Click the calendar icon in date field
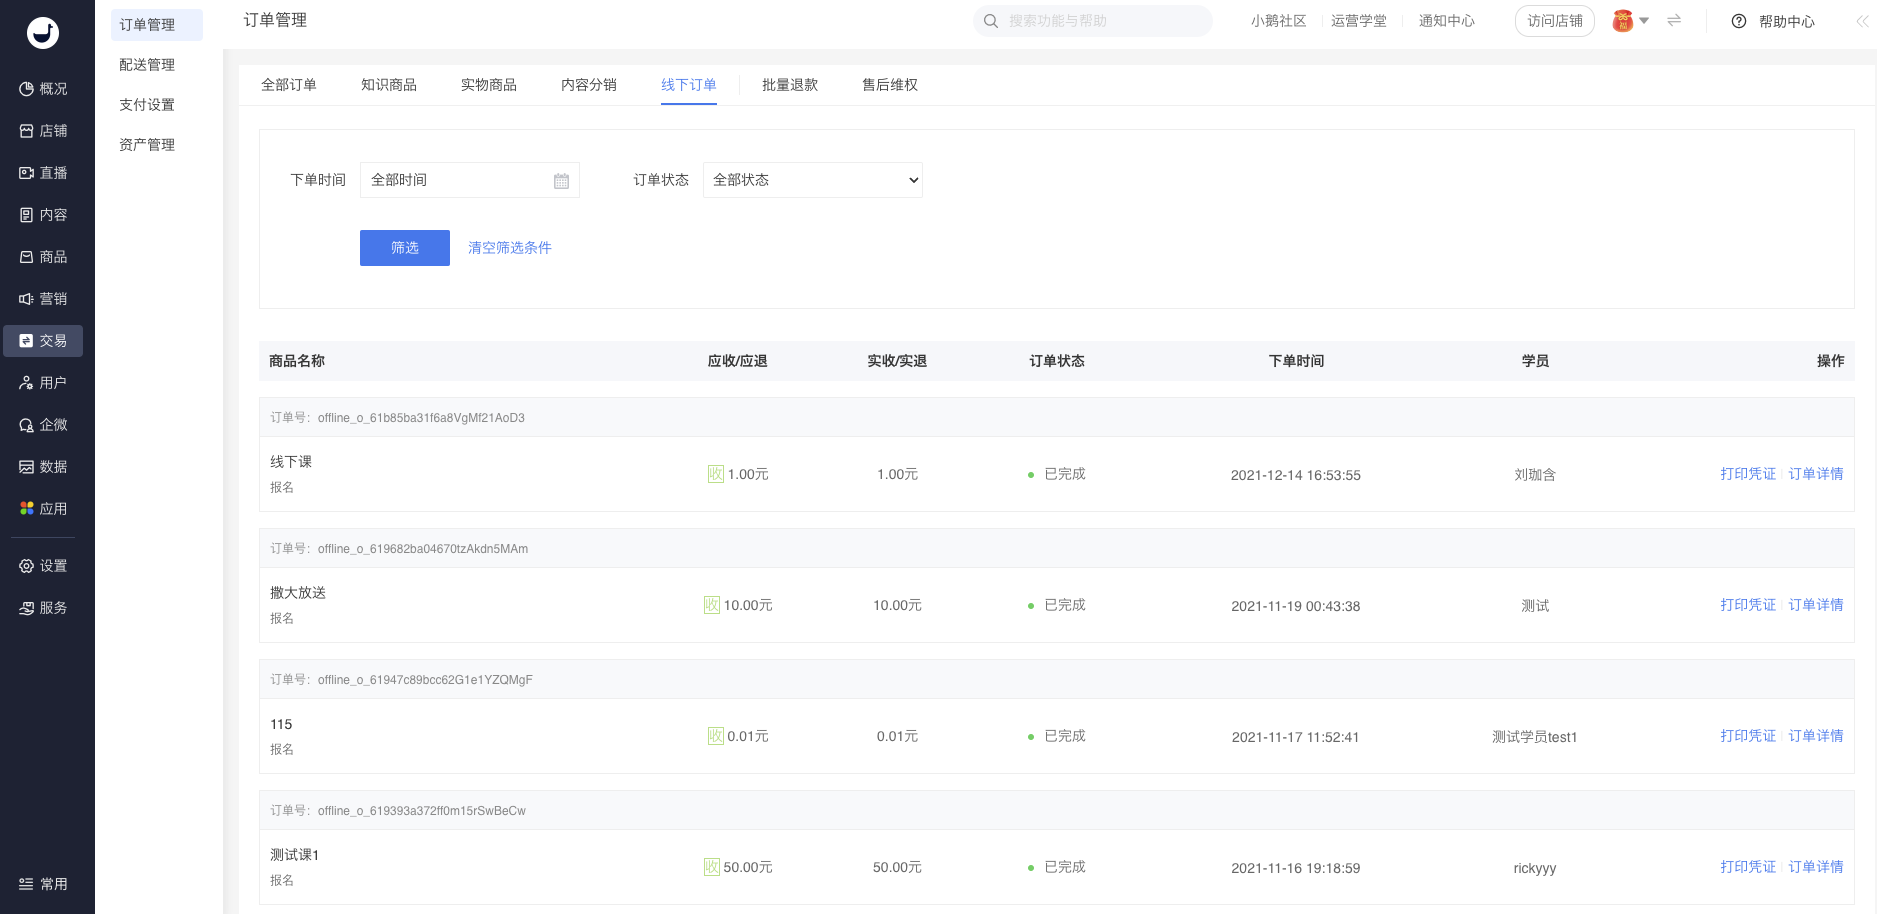1877x914 pixels. point(561,181)
